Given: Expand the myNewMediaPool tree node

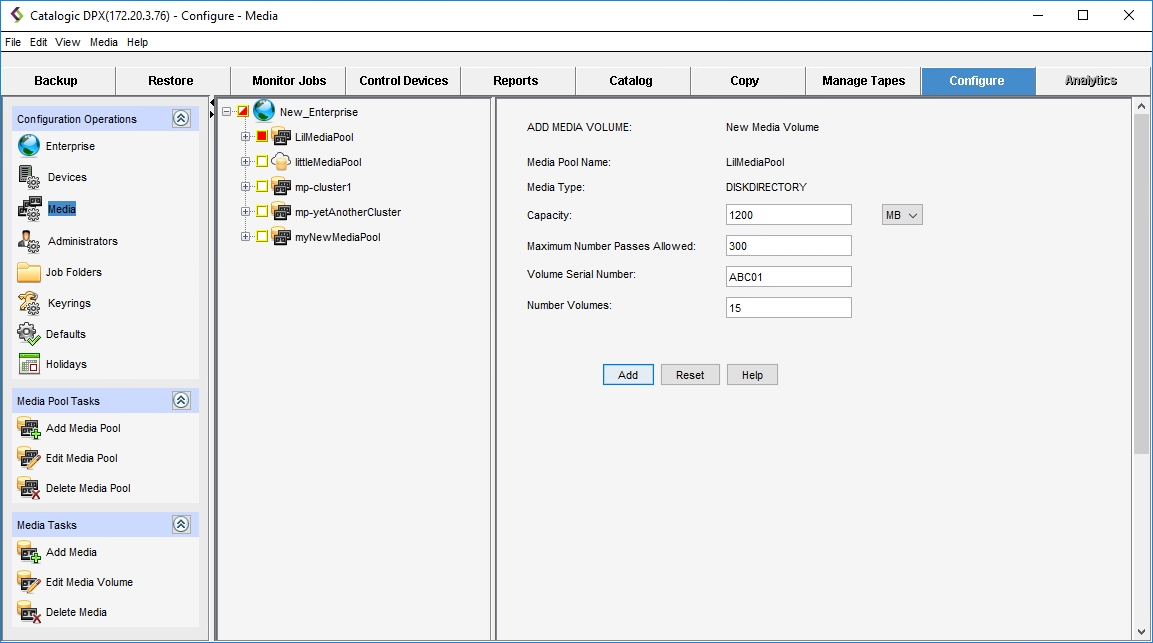Looking at the screenshot, I should 246,237.
